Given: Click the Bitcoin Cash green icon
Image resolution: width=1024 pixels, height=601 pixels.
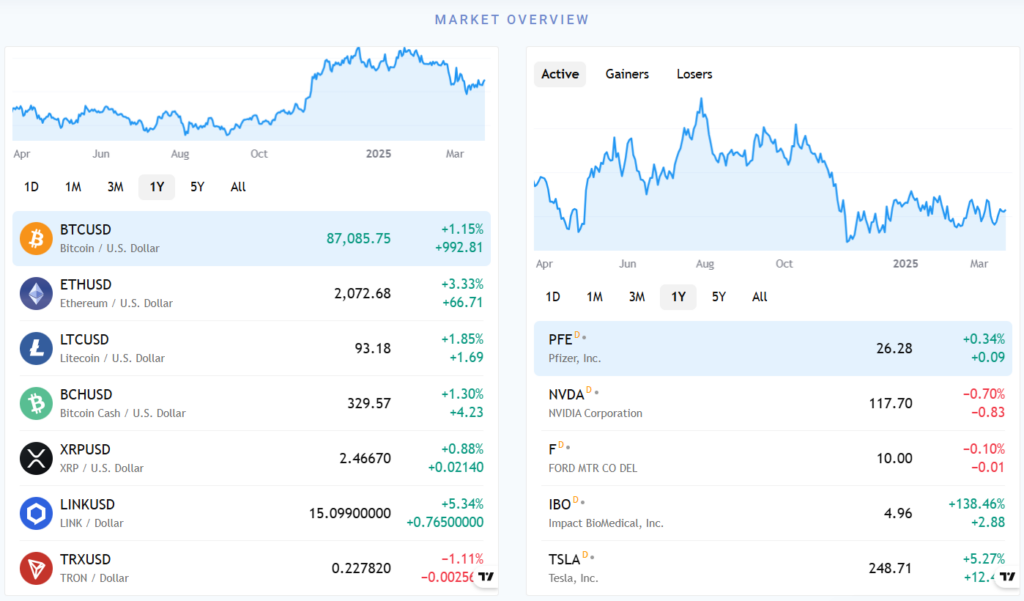Looking at the screenshot, I should coord(36,403).
